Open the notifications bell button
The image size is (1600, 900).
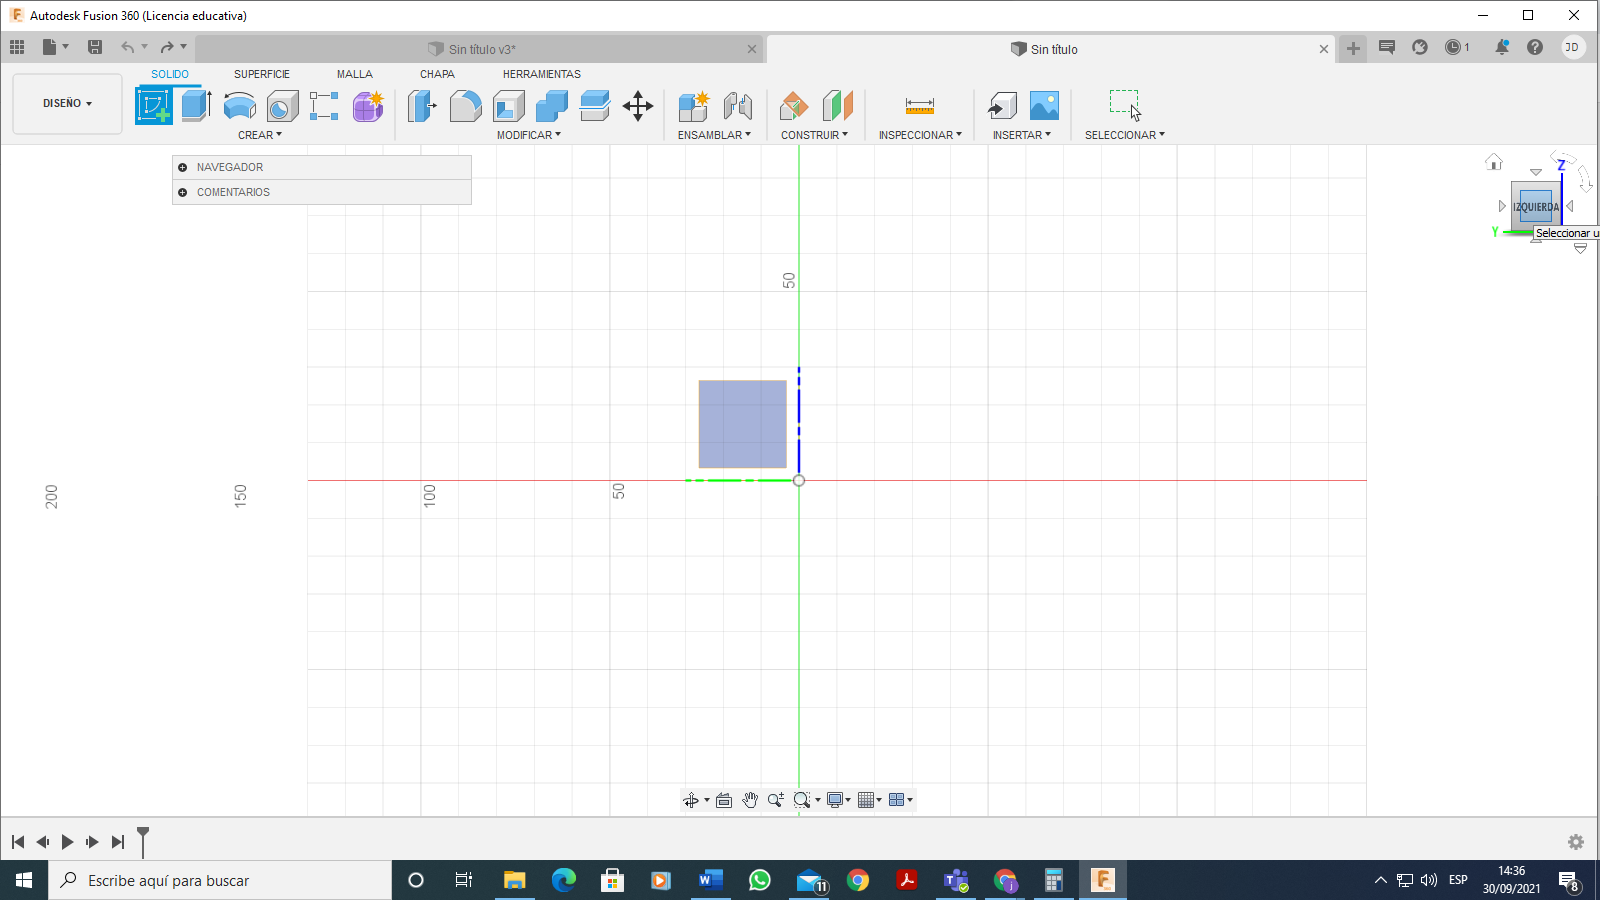click(x=1501, y=47)
